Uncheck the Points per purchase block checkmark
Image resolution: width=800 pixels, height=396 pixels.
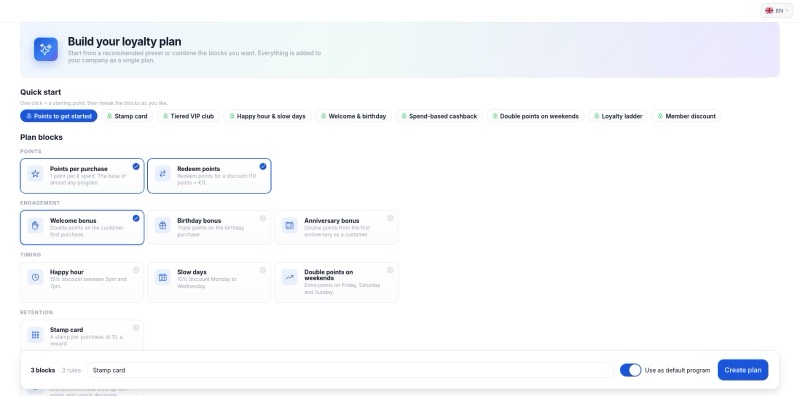[136, 166]
